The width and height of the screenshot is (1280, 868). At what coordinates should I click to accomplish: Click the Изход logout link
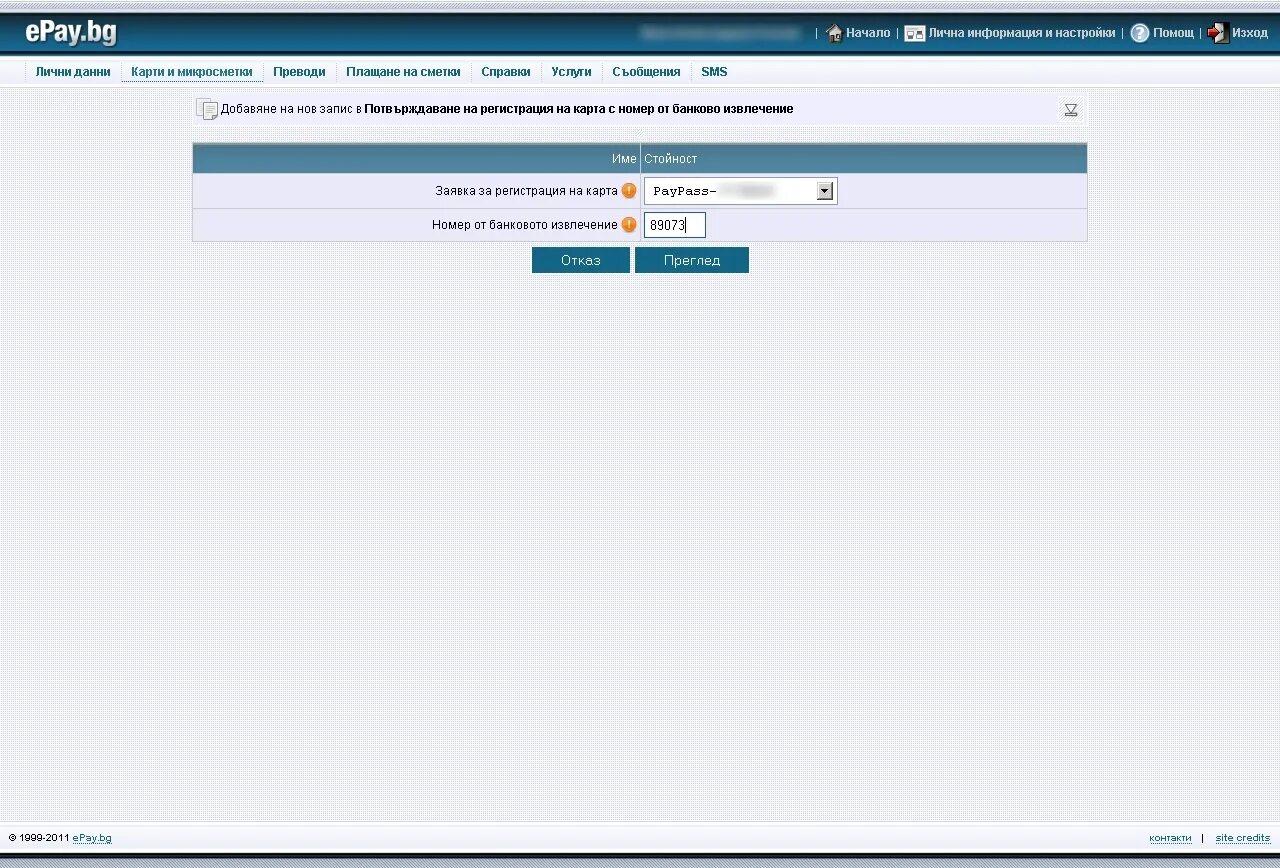click(1249, 33)
